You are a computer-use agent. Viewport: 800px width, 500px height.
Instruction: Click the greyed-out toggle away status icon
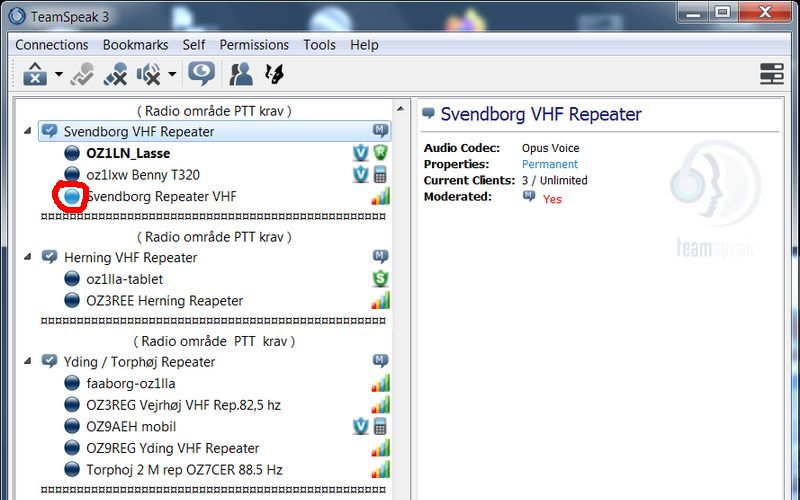(x=82, y=74)
